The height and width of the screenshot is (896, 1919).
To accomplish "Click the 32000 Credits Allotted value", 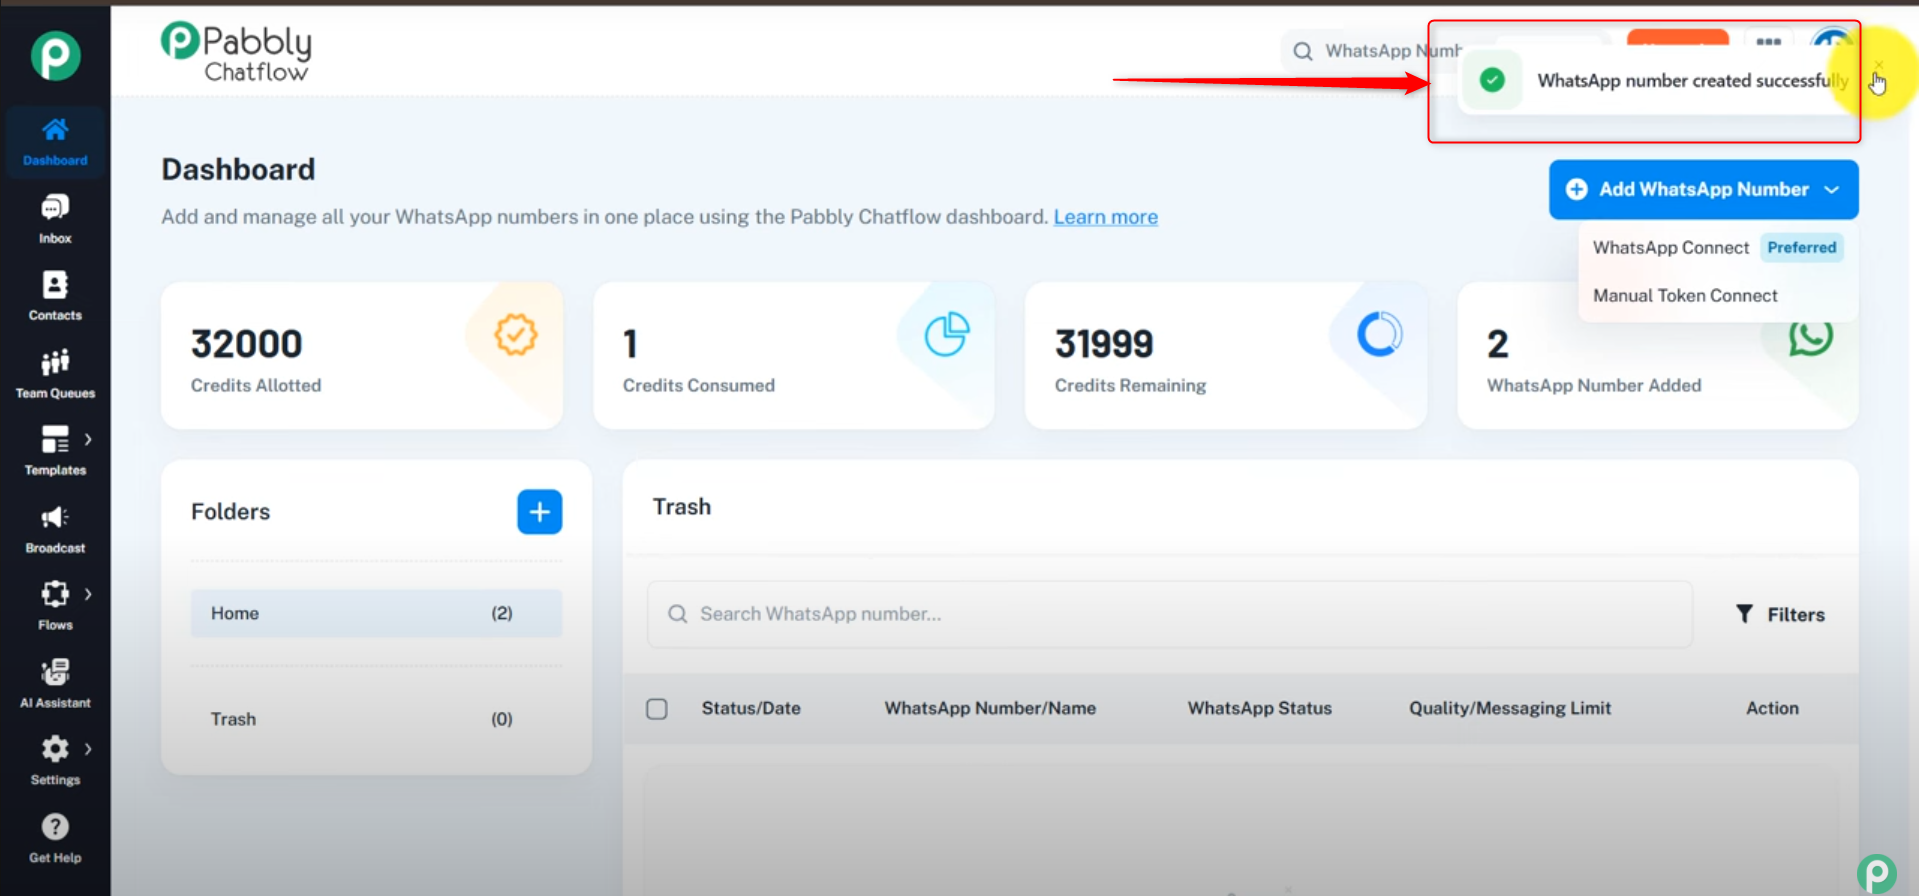I will pos(246,344).
